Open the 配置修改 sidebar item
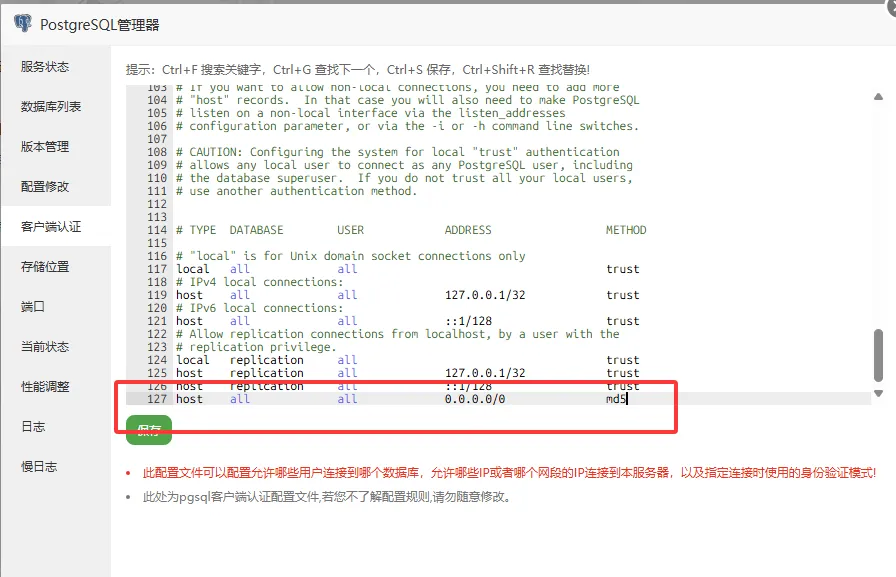 click(45, 187)
